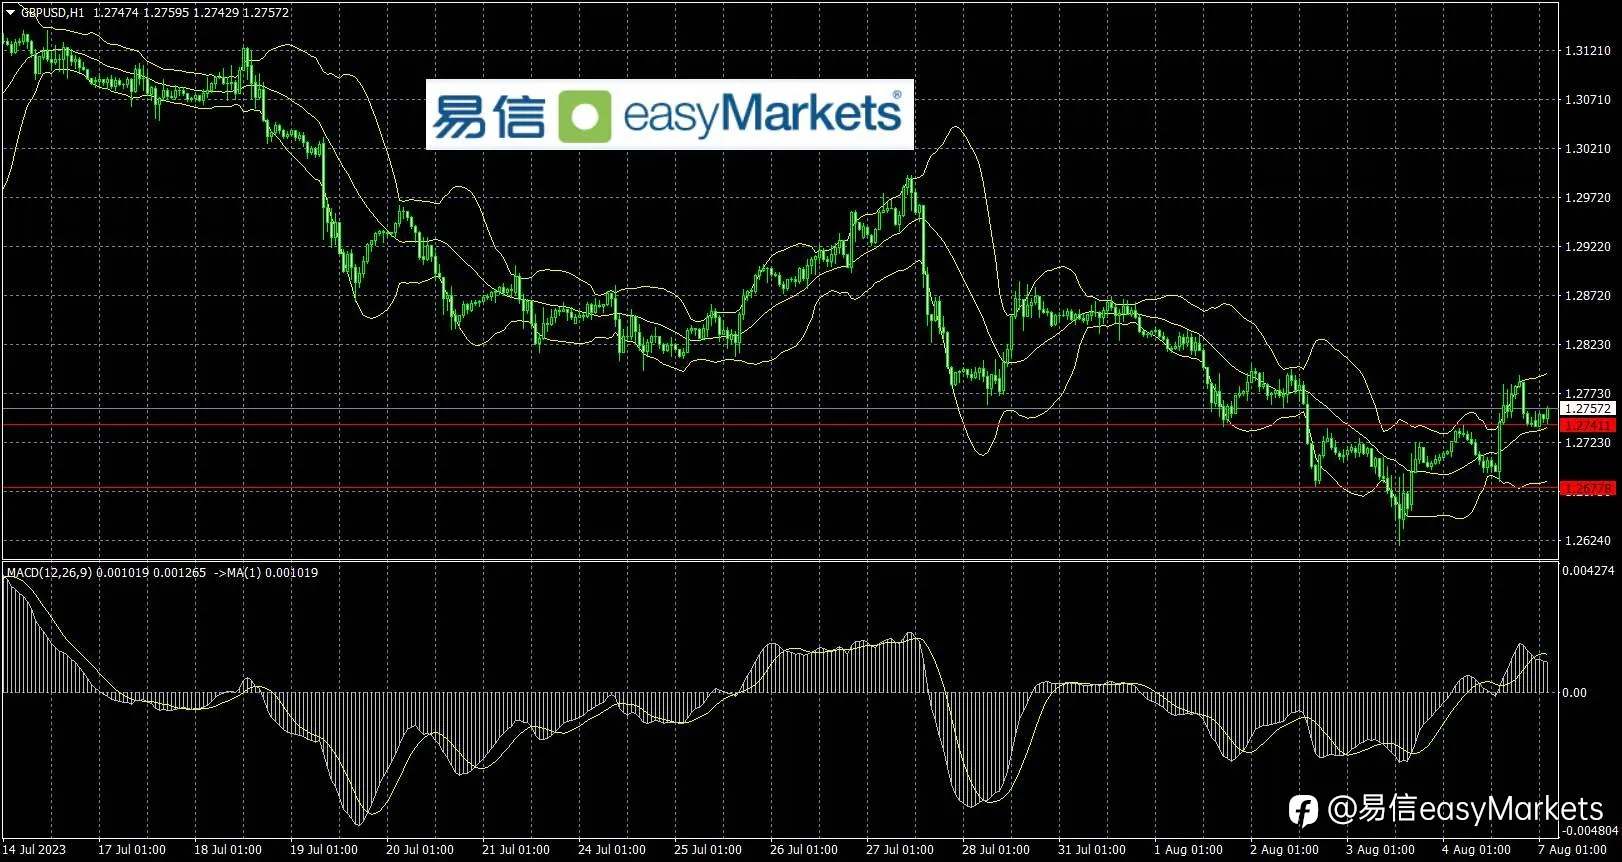1622x862 pixels.
Task: Click the MACD zero level label 0.00
Action: (1574, 692)
